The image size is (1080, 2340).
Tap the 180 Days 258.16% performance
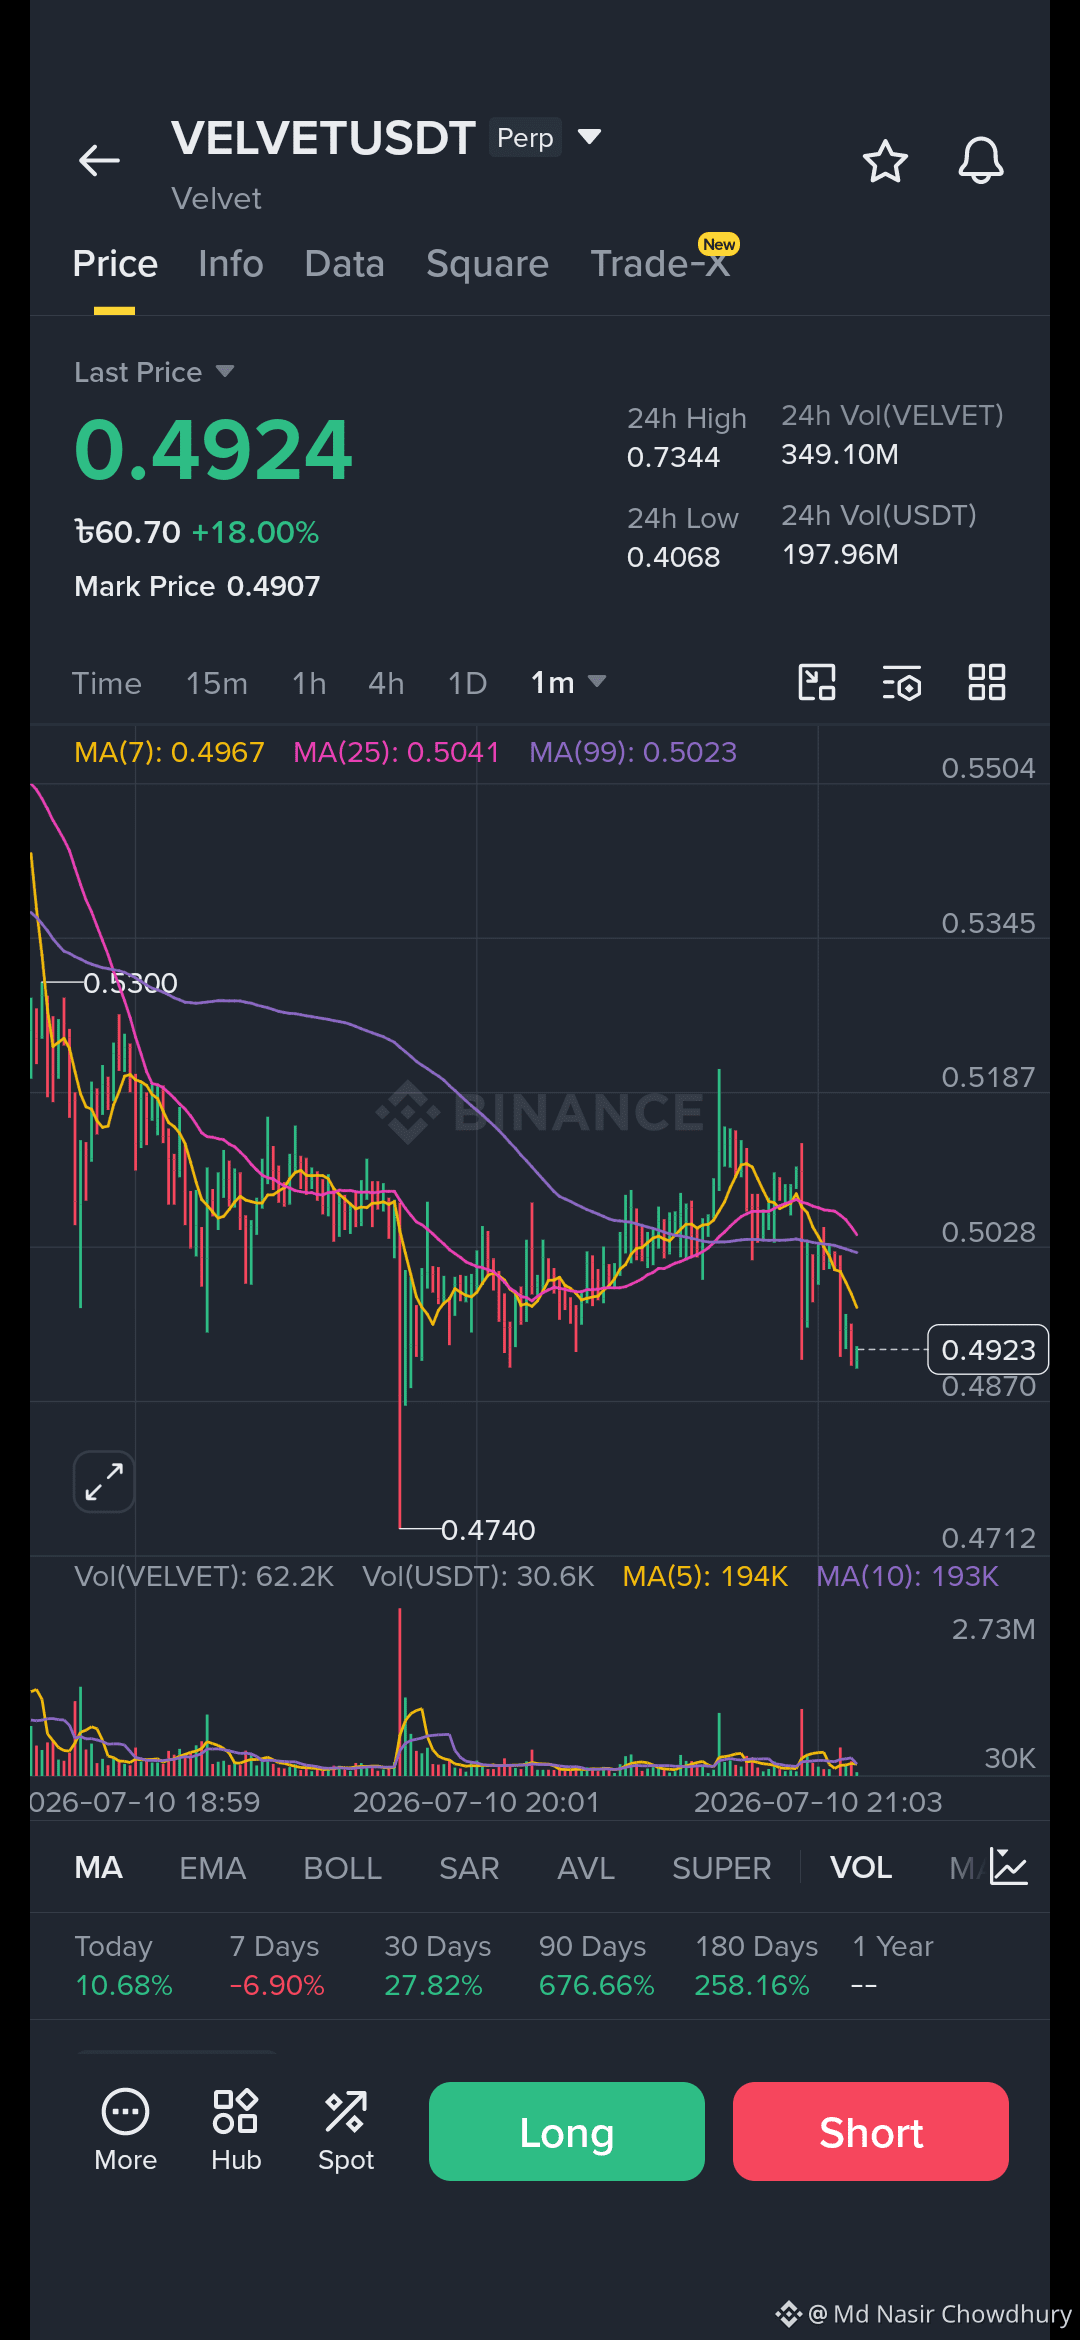pos(756,1965)
